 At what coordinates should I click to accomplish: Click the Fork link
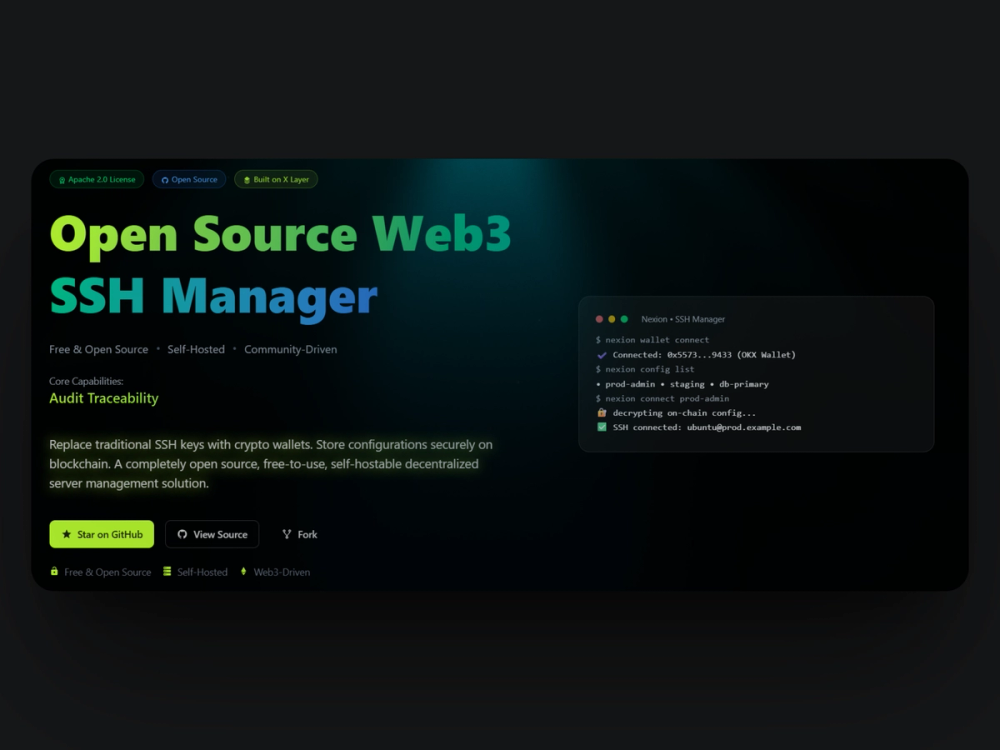point(300,534)
